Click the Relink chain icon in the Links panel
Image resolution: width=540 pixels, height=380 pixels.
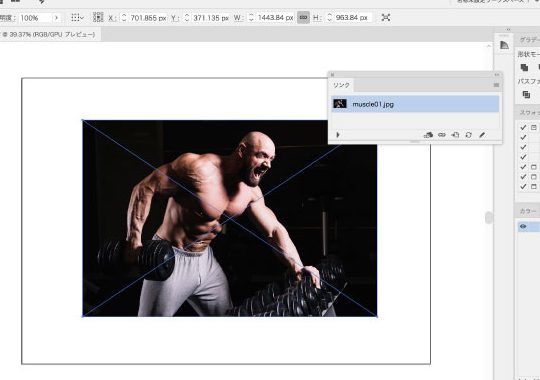click(442, 135)
